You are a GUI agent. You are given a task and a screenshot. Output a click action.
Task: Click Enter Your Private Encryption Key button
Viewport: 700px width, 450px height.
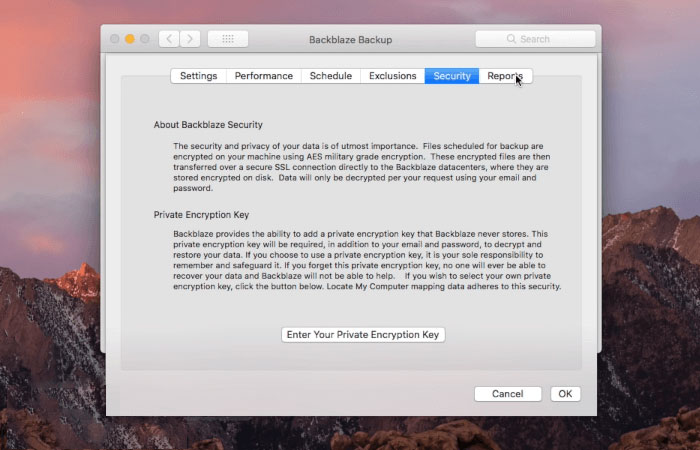pos(363,335)
